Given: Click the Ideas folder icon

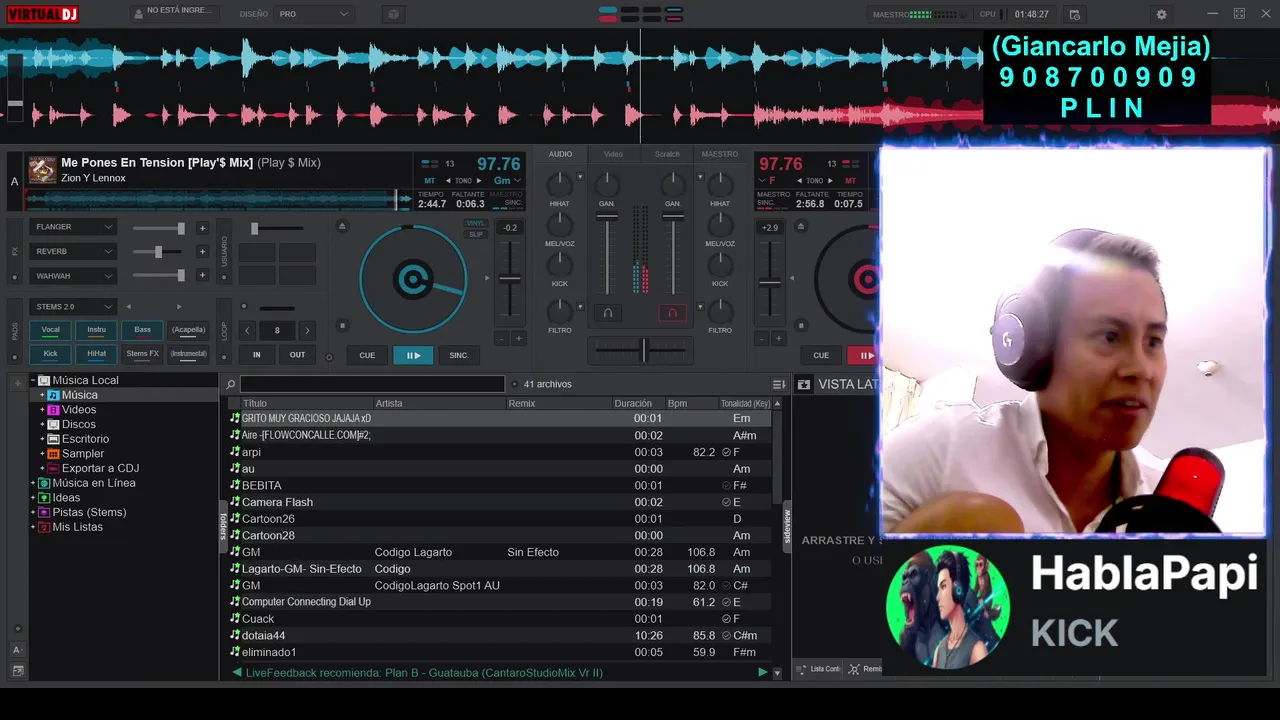Looking at the screenshot, I should [x=44, y=498].
